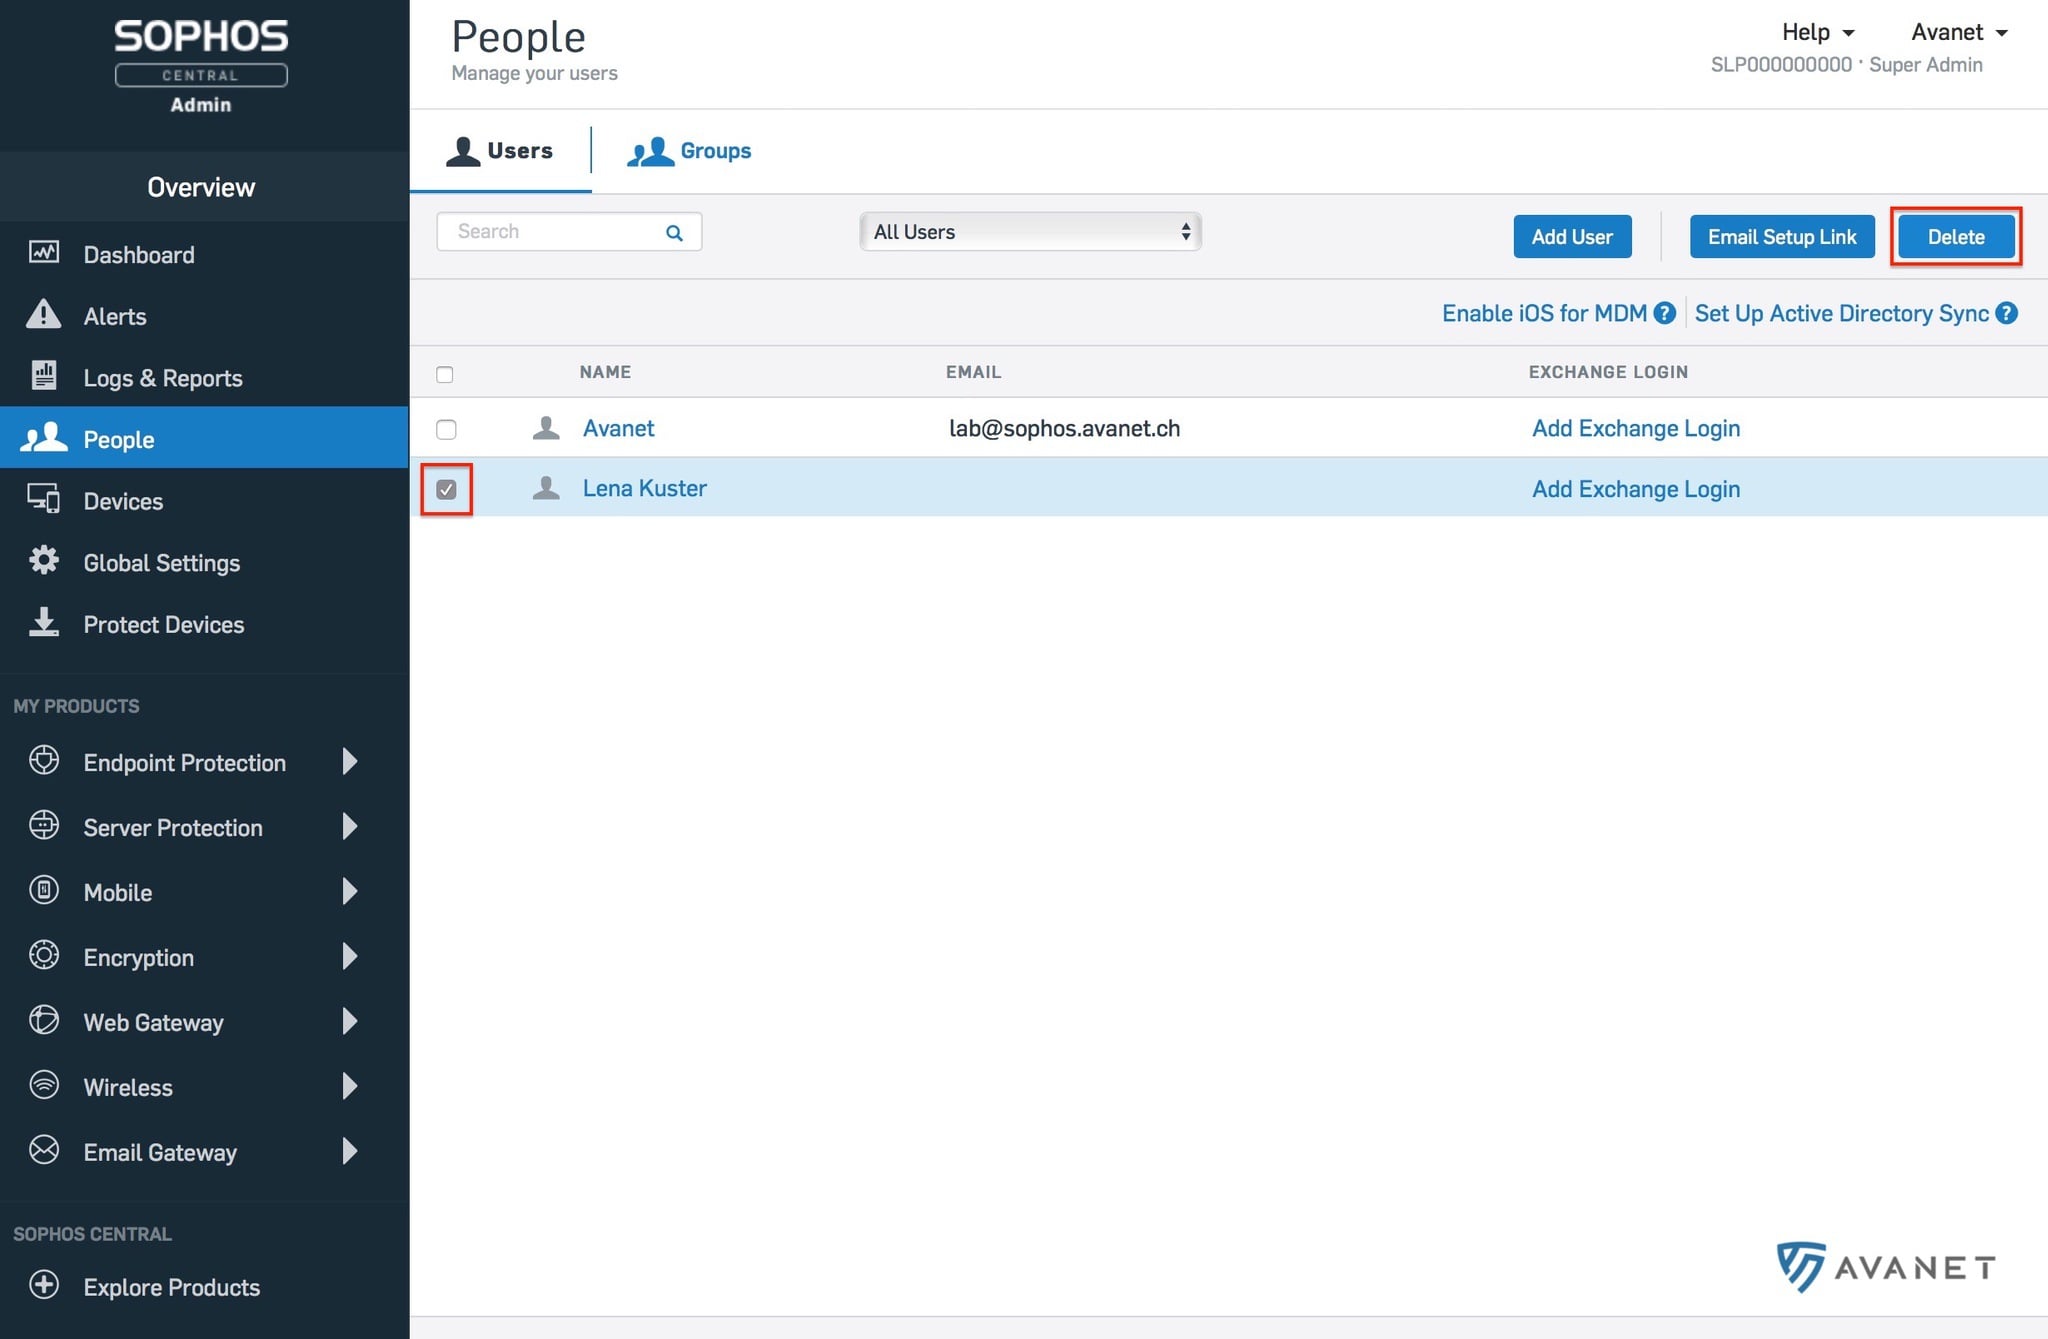The height and width of the screenshot is (1339, 2048).
Task: Open Set Up Active Directory Sync link
Action: 1841,313
